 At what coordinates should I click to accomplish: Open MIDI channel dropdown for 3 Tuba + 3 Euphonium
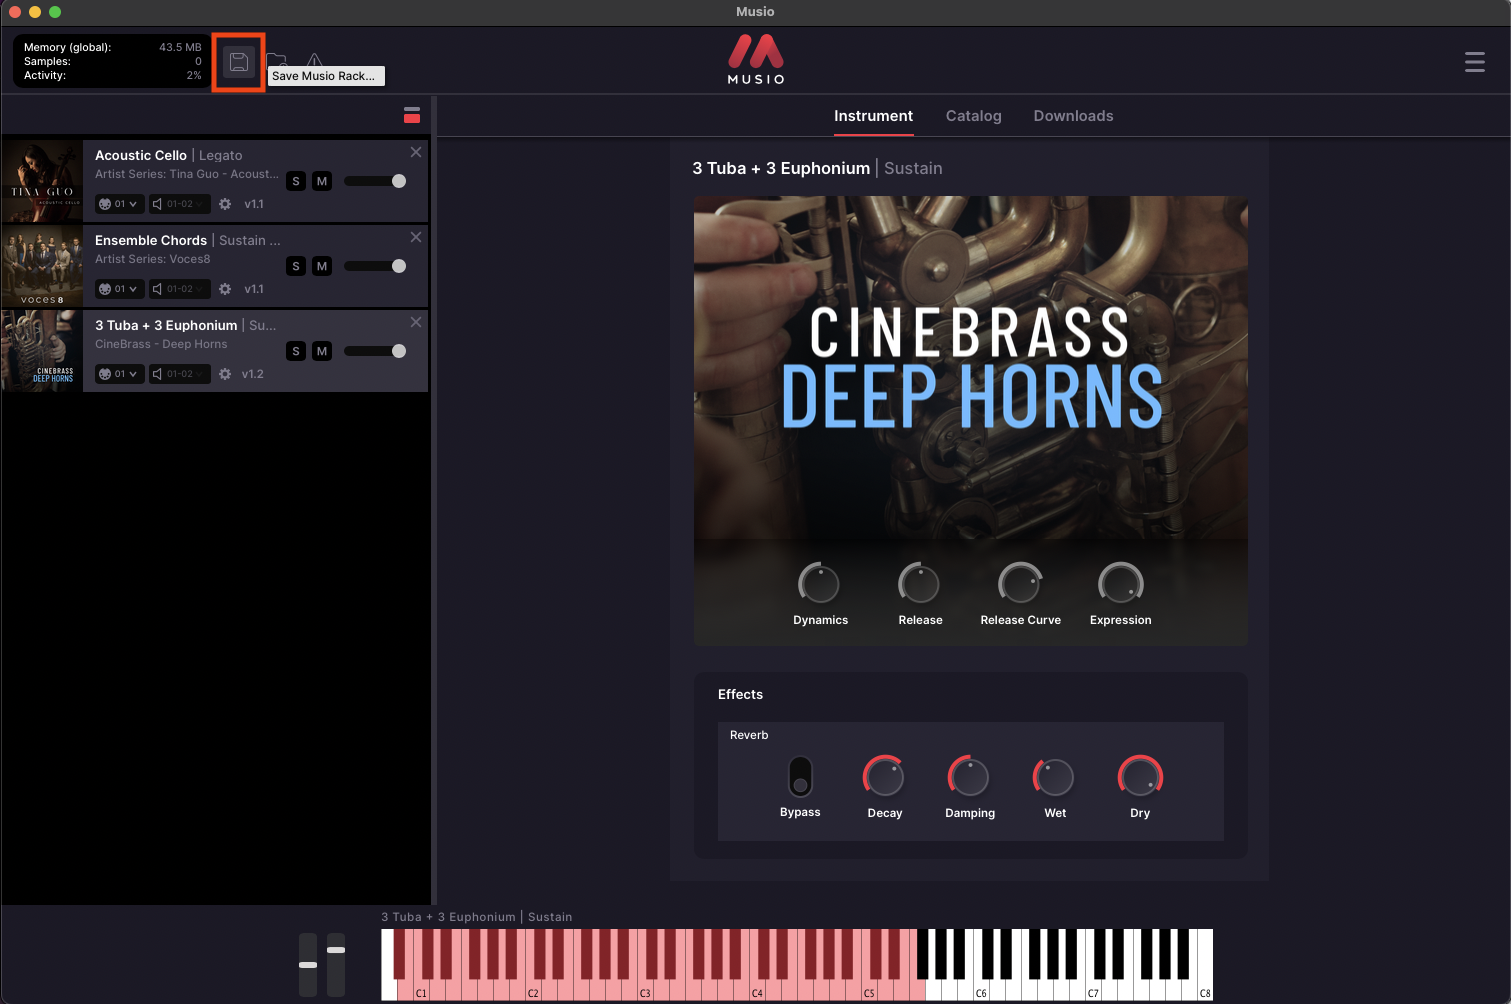[x=119, y=374]
